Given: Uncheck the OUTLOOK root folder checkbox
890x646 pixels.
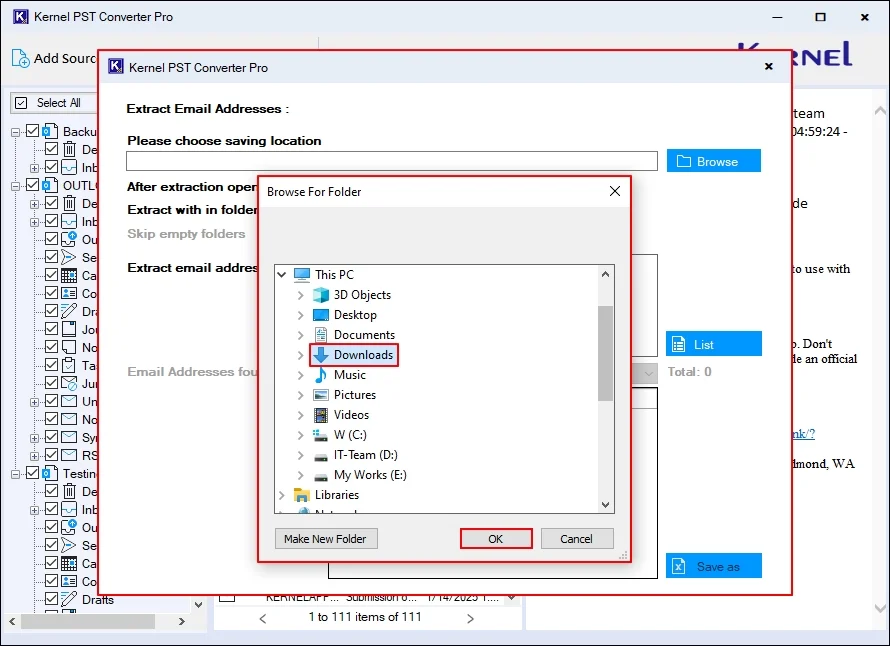Looking at the screenshot, I should pyautogui.click(x=33, y=185).
